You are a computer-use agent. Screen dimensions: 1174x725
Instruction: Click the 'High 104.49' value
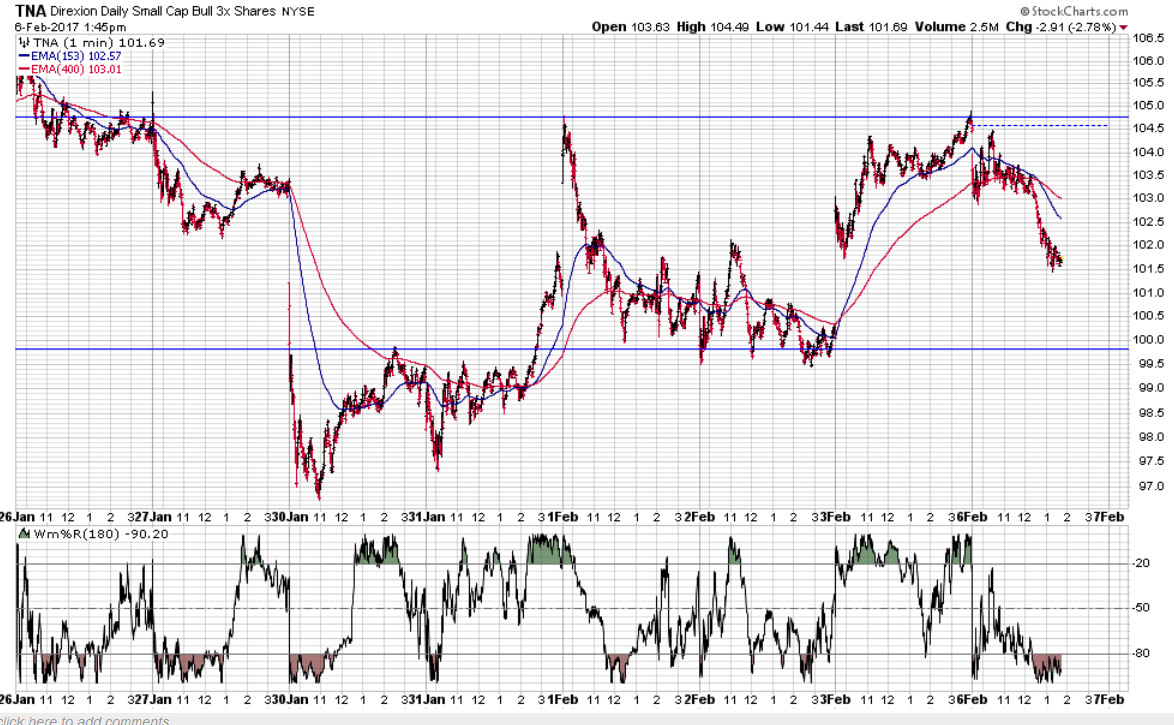coord(713,27)
